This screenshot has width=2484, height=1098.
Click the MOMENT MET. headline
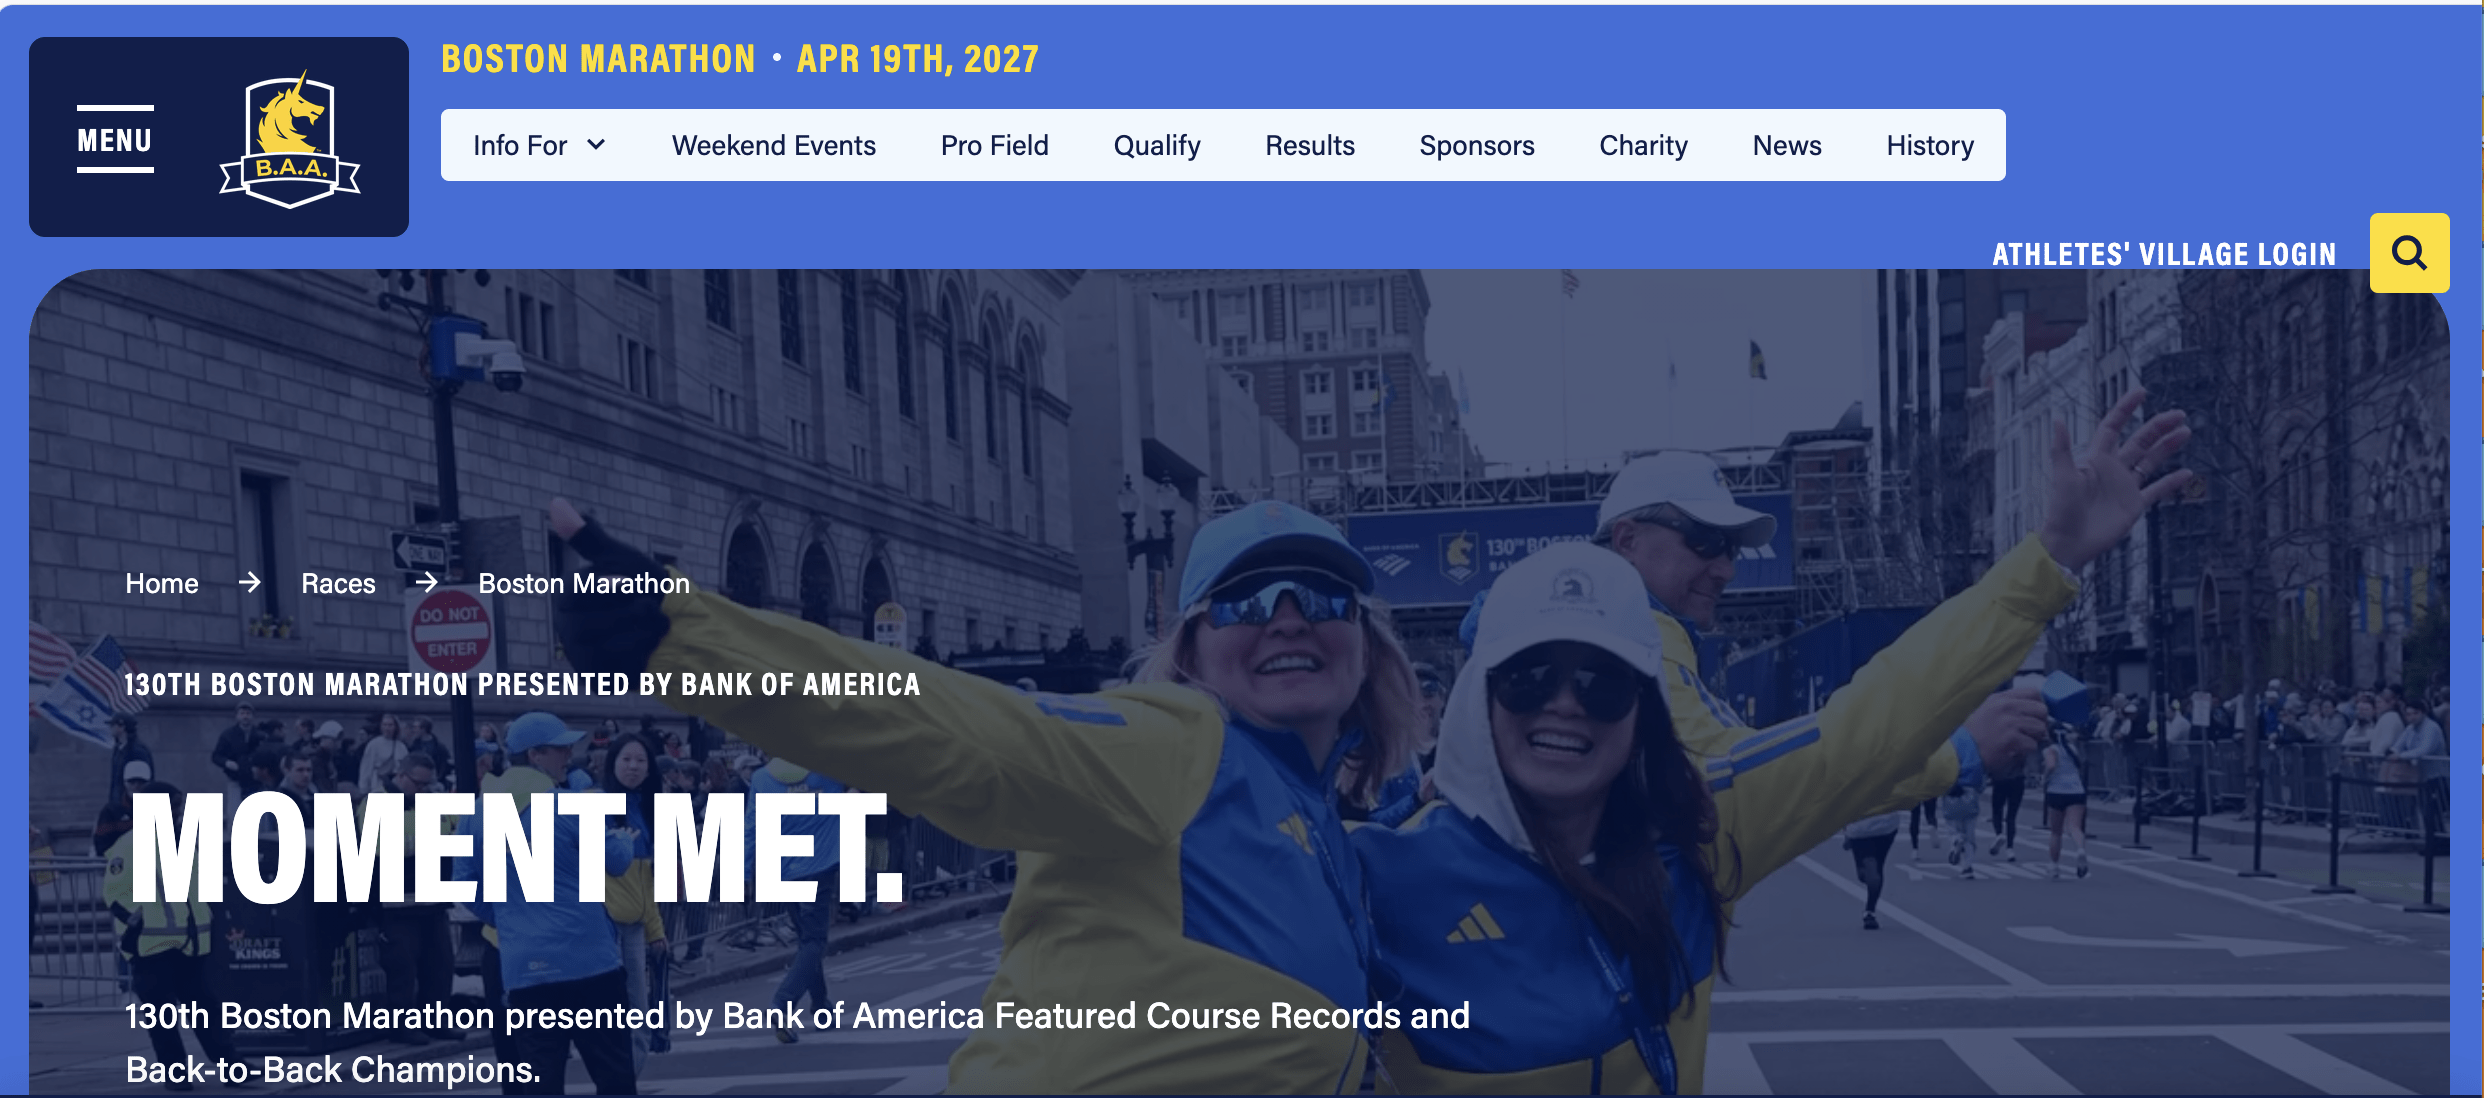(517, 848)
